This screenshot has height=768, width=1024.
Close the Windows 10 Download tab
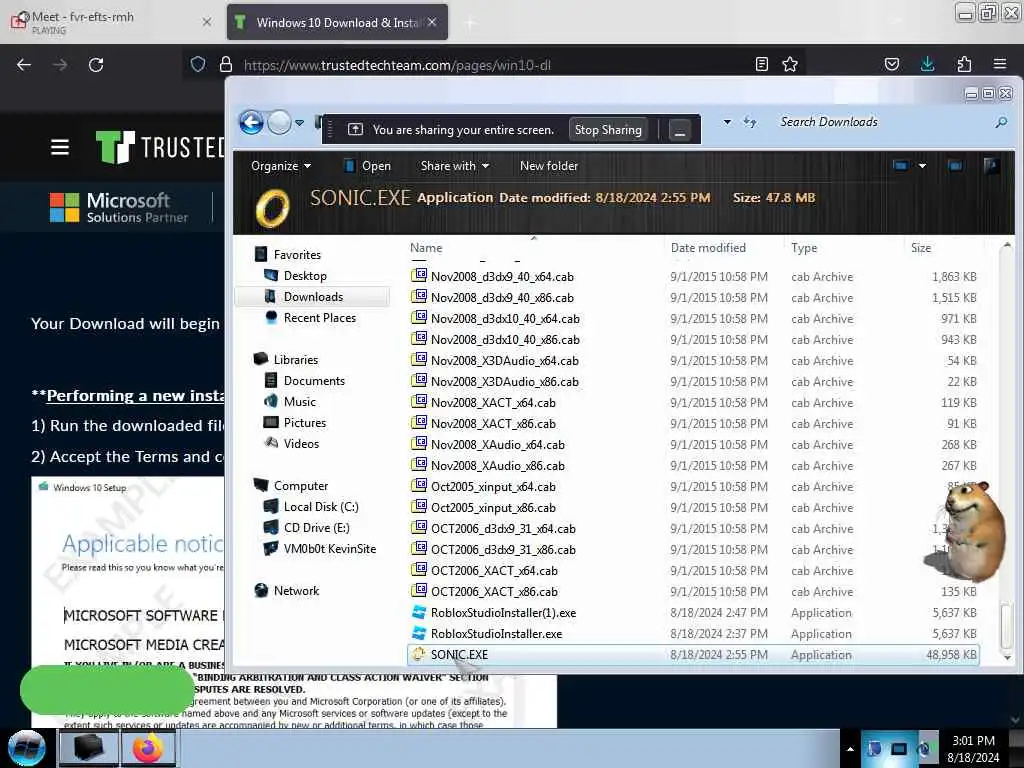point(432,22)
